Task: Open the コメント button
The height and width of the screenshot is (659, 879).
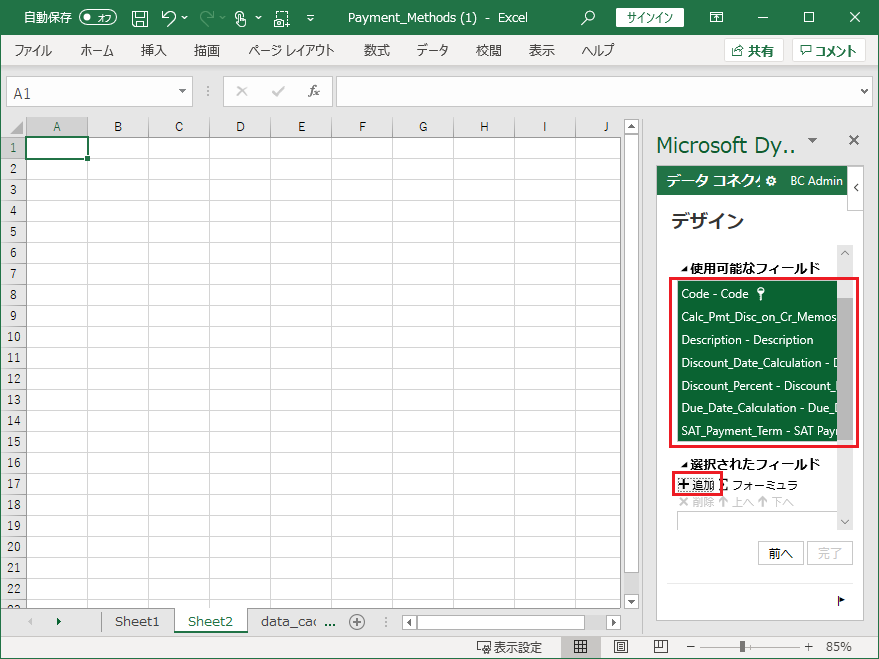Action: pos(829,50)
